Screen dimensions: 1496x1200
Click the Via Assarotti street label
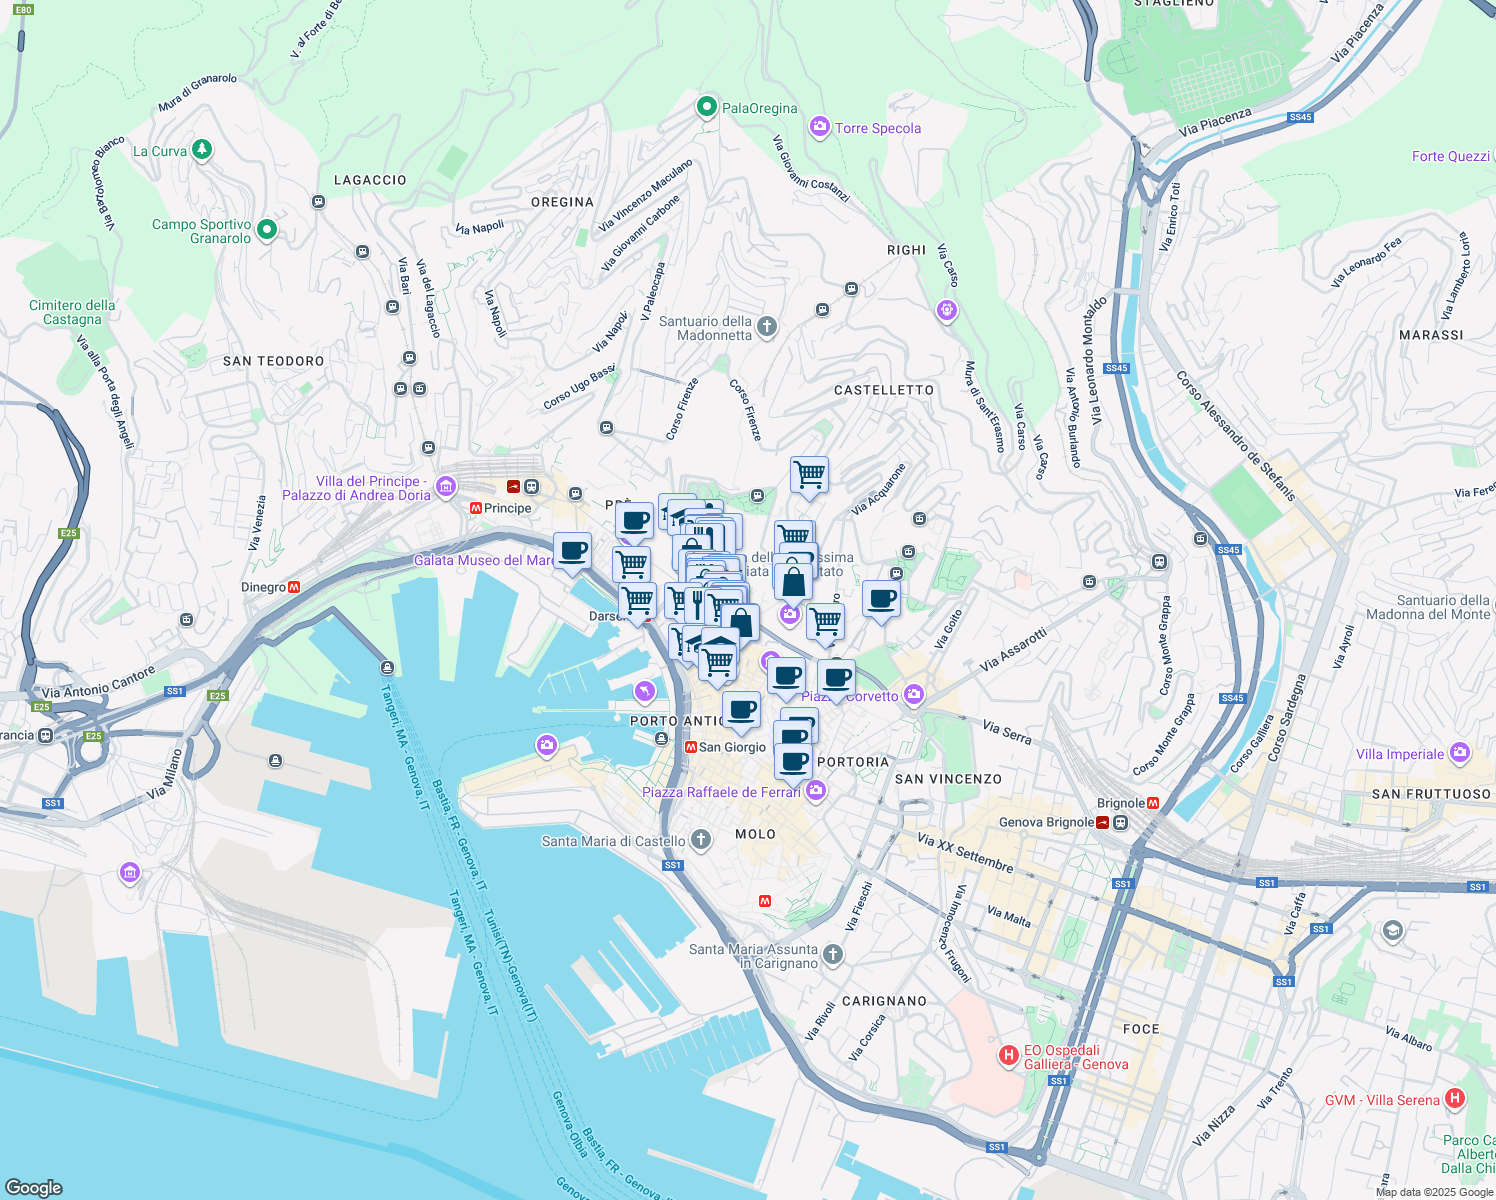(1013, 650)
